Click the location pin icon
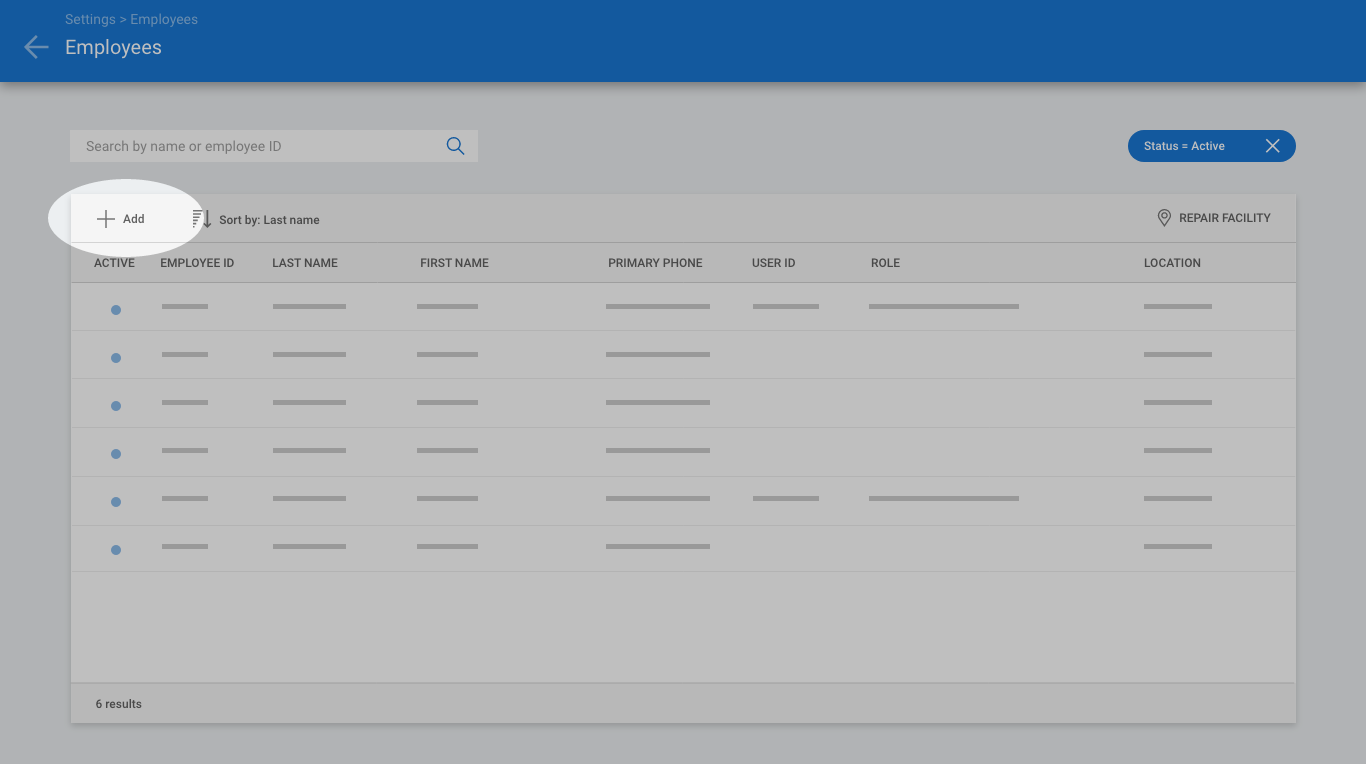1366x764 pixels. coord(1164,218)
